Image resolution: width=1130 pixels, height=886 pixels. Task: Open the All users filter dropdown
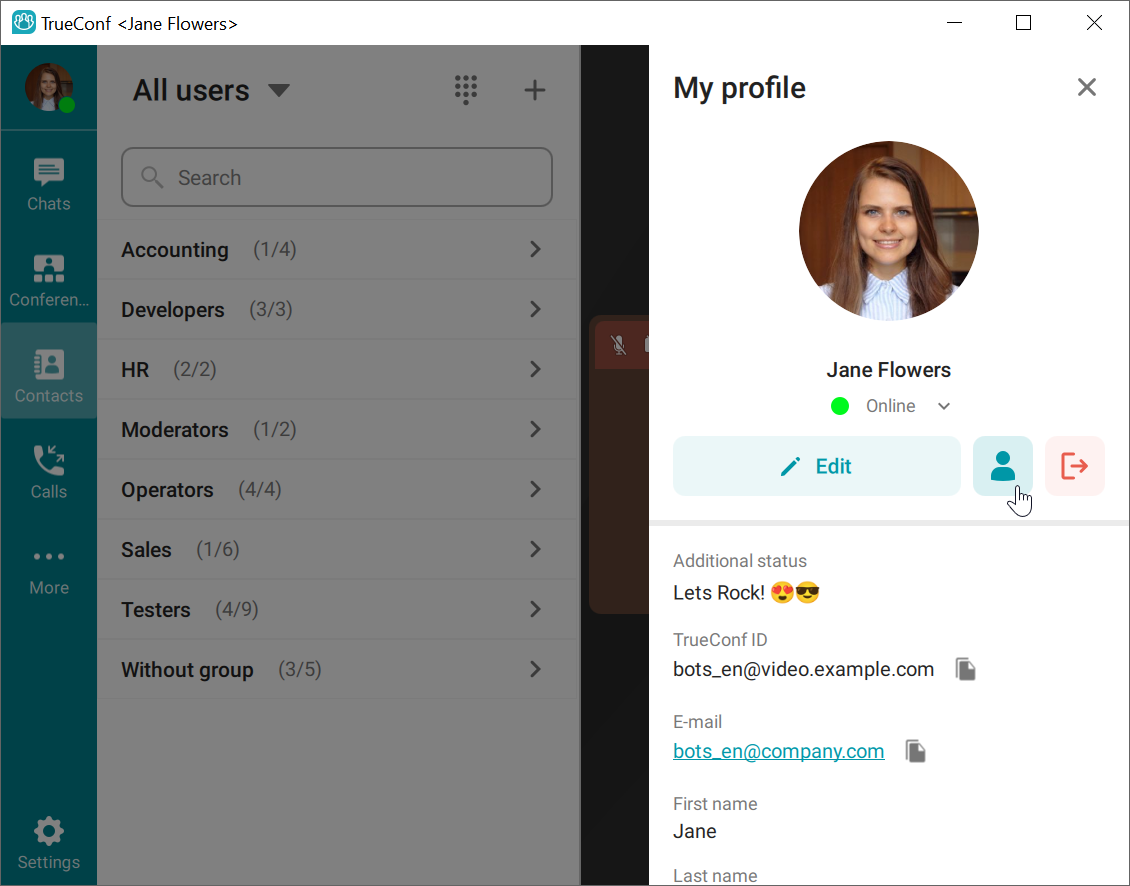coord(211,90)
